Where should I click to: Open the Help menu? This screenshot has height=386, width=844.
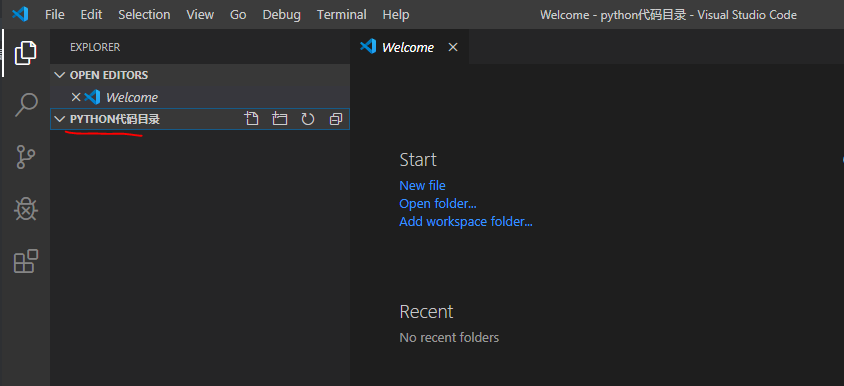pos(396,15)
